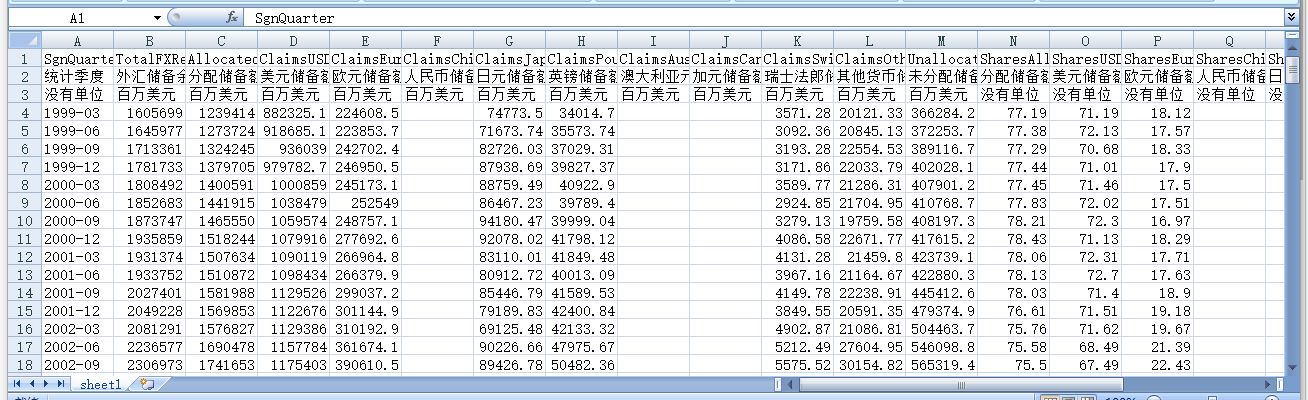This screenshot has height=400, width=1308.
Task: Click cell A2 with text 统计季度
Action: [78, 77]
